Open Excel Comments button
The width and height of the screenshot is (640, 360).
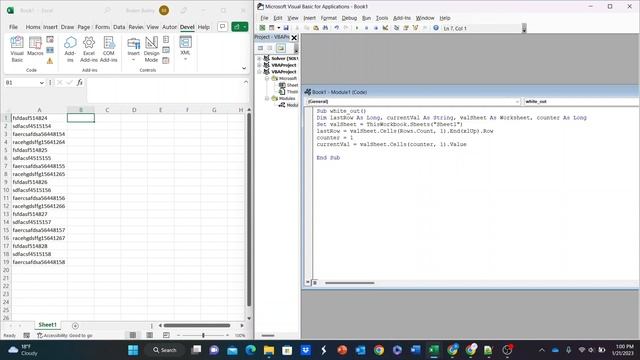pos(222,27)
